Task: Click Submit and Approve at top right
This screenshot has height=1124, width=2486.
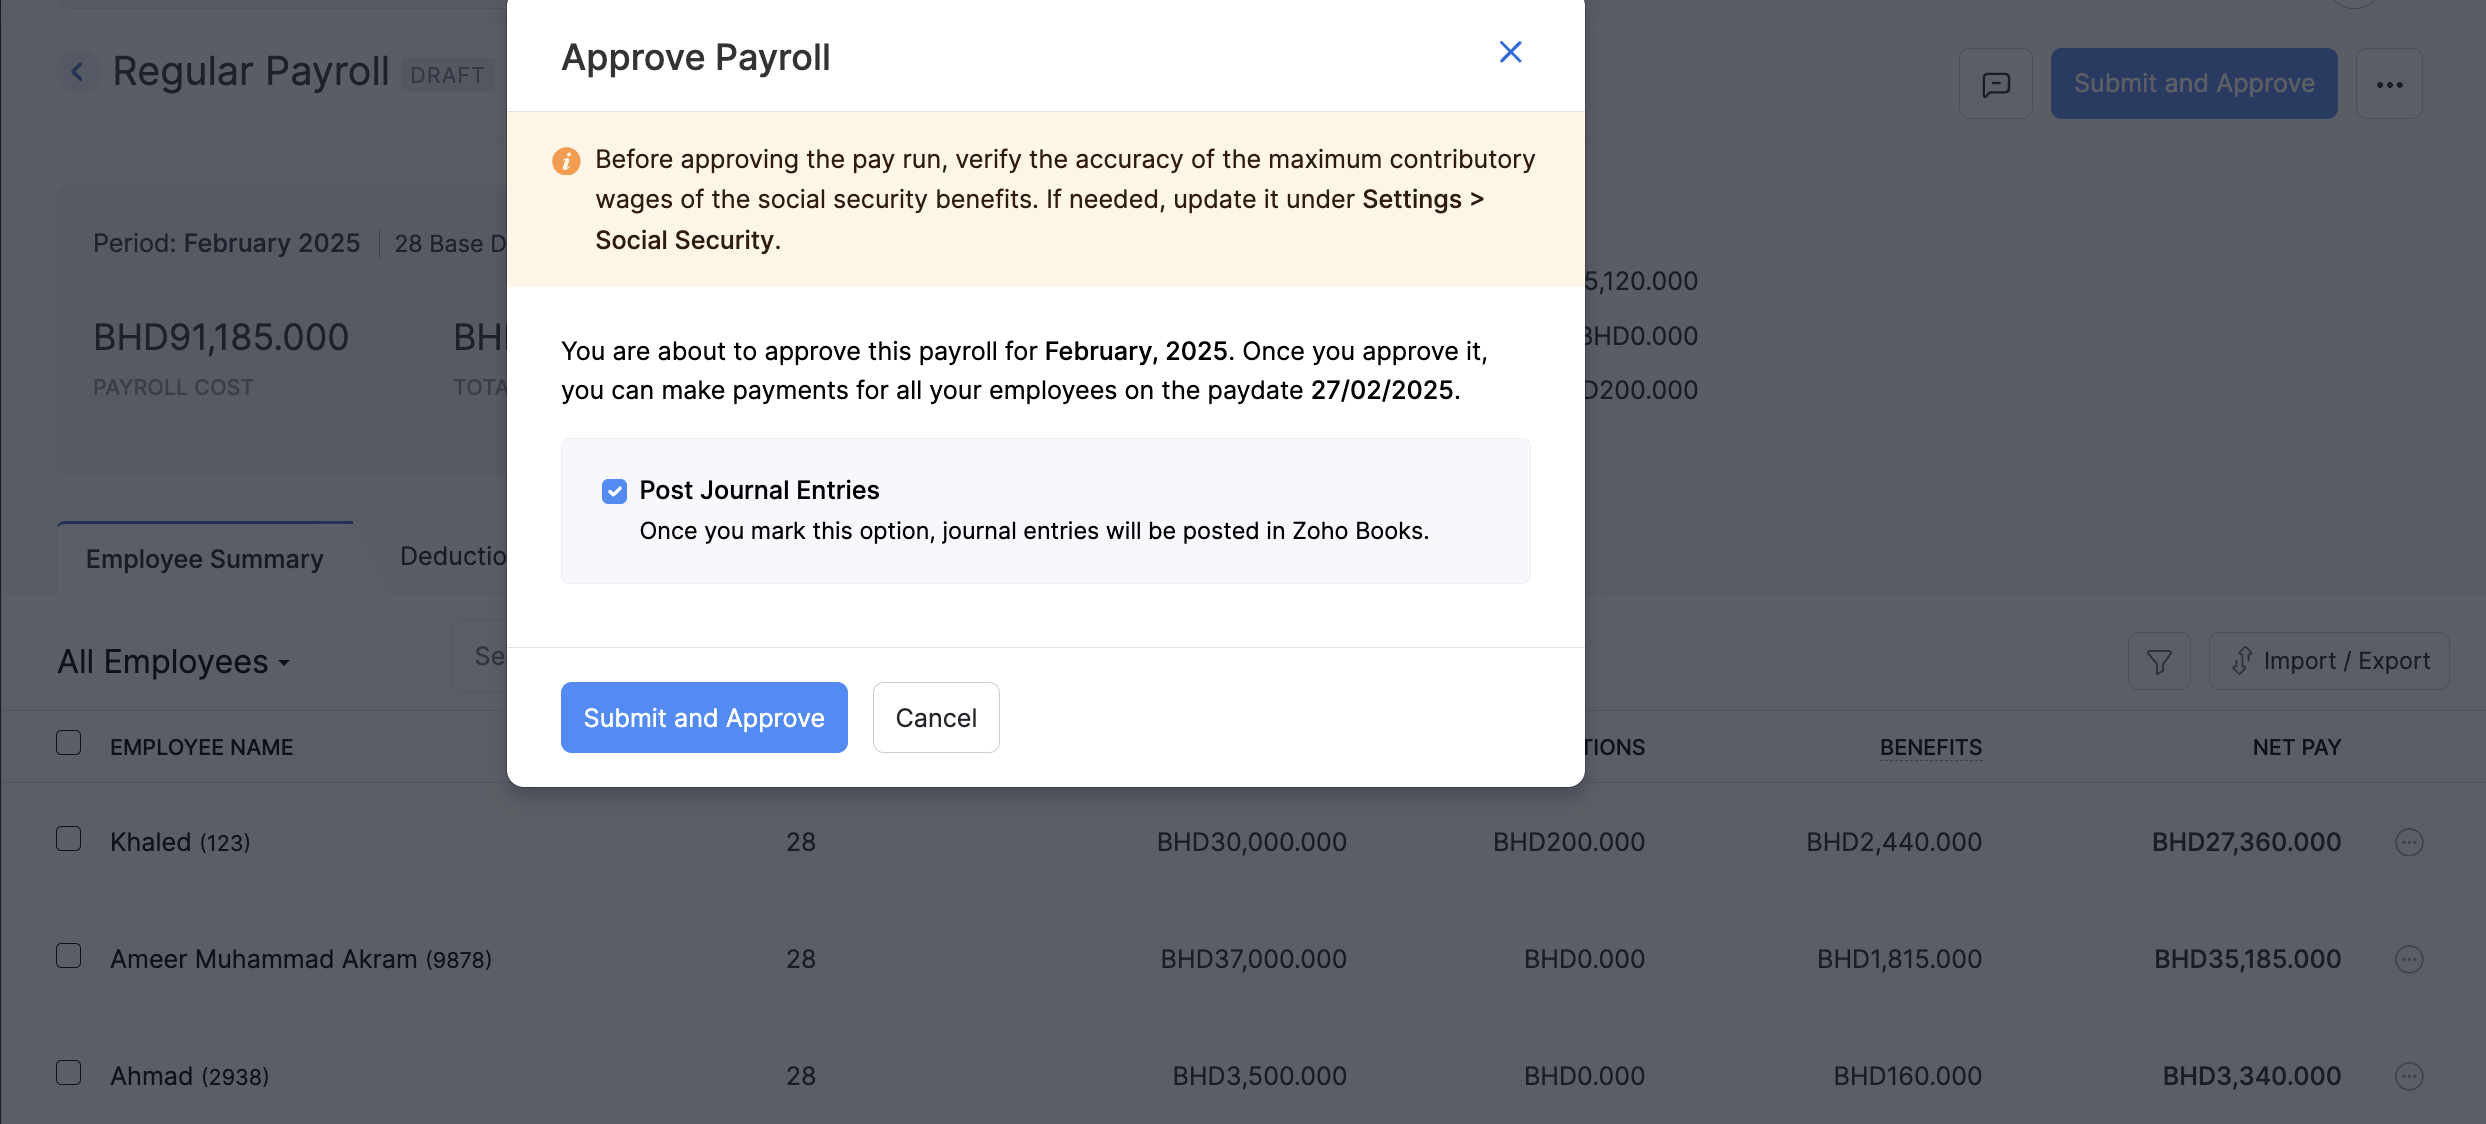Action: (x=2193, y=83)
